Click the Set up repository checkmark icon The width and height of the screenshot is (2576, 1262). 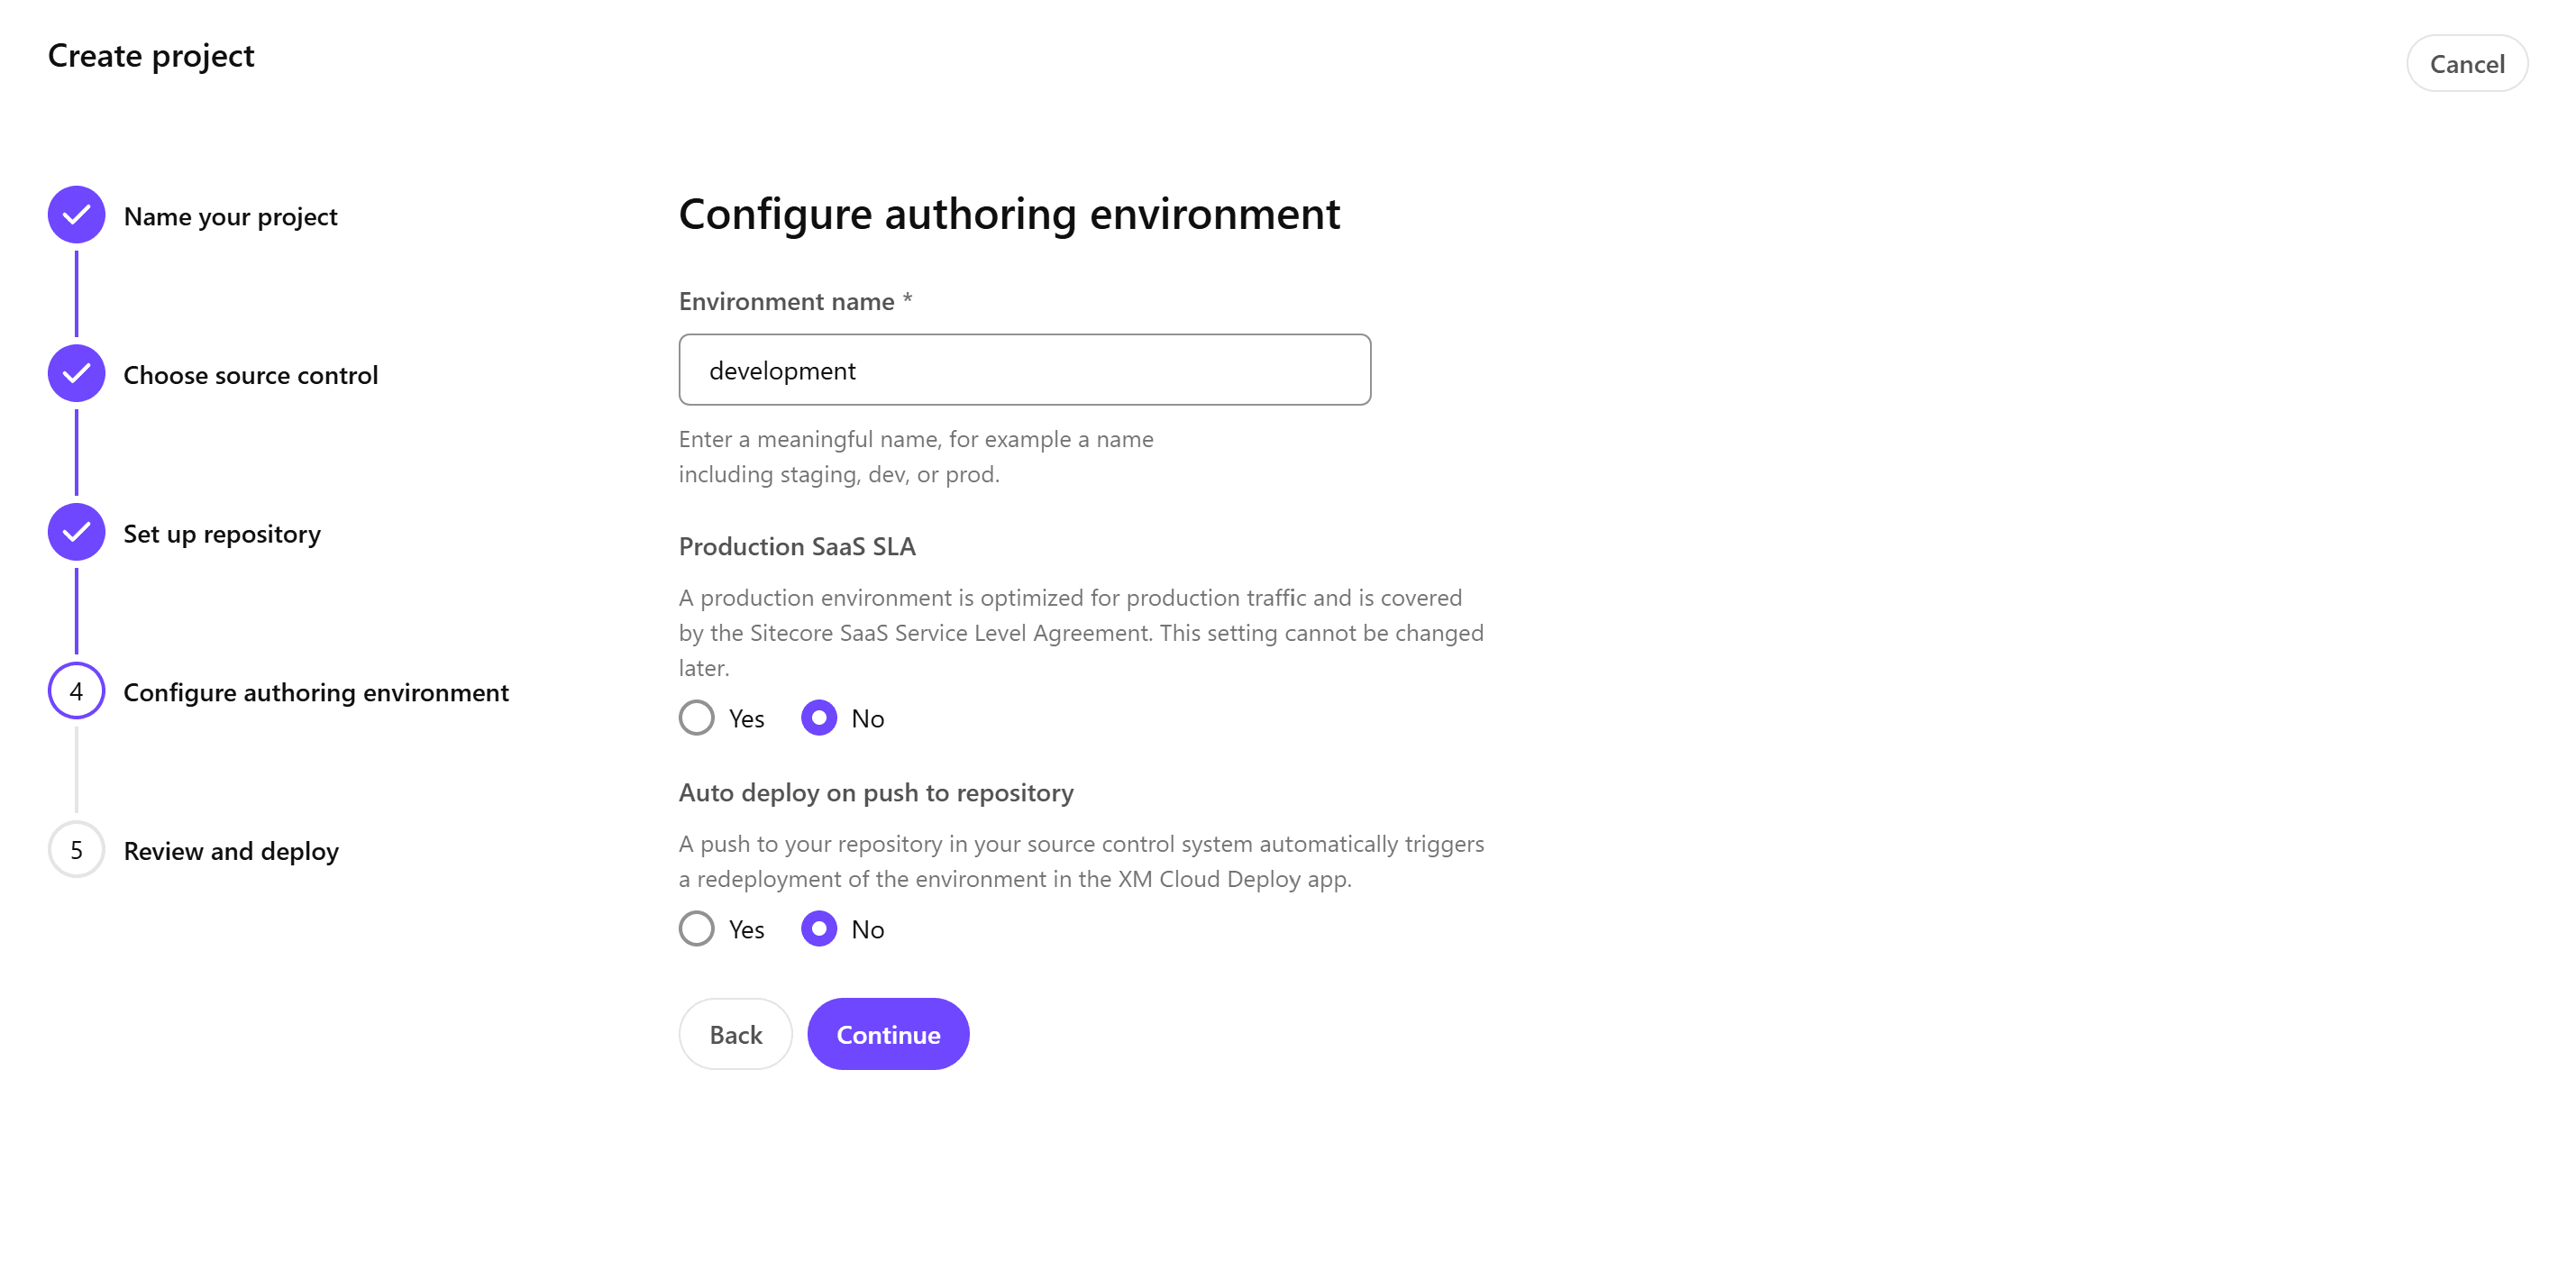(76, 532)
